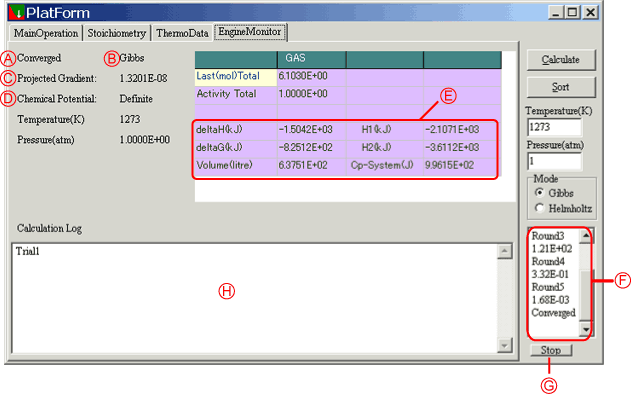
Task: Click Calculation Log scroll down arrow
Action: pos(505,345)
